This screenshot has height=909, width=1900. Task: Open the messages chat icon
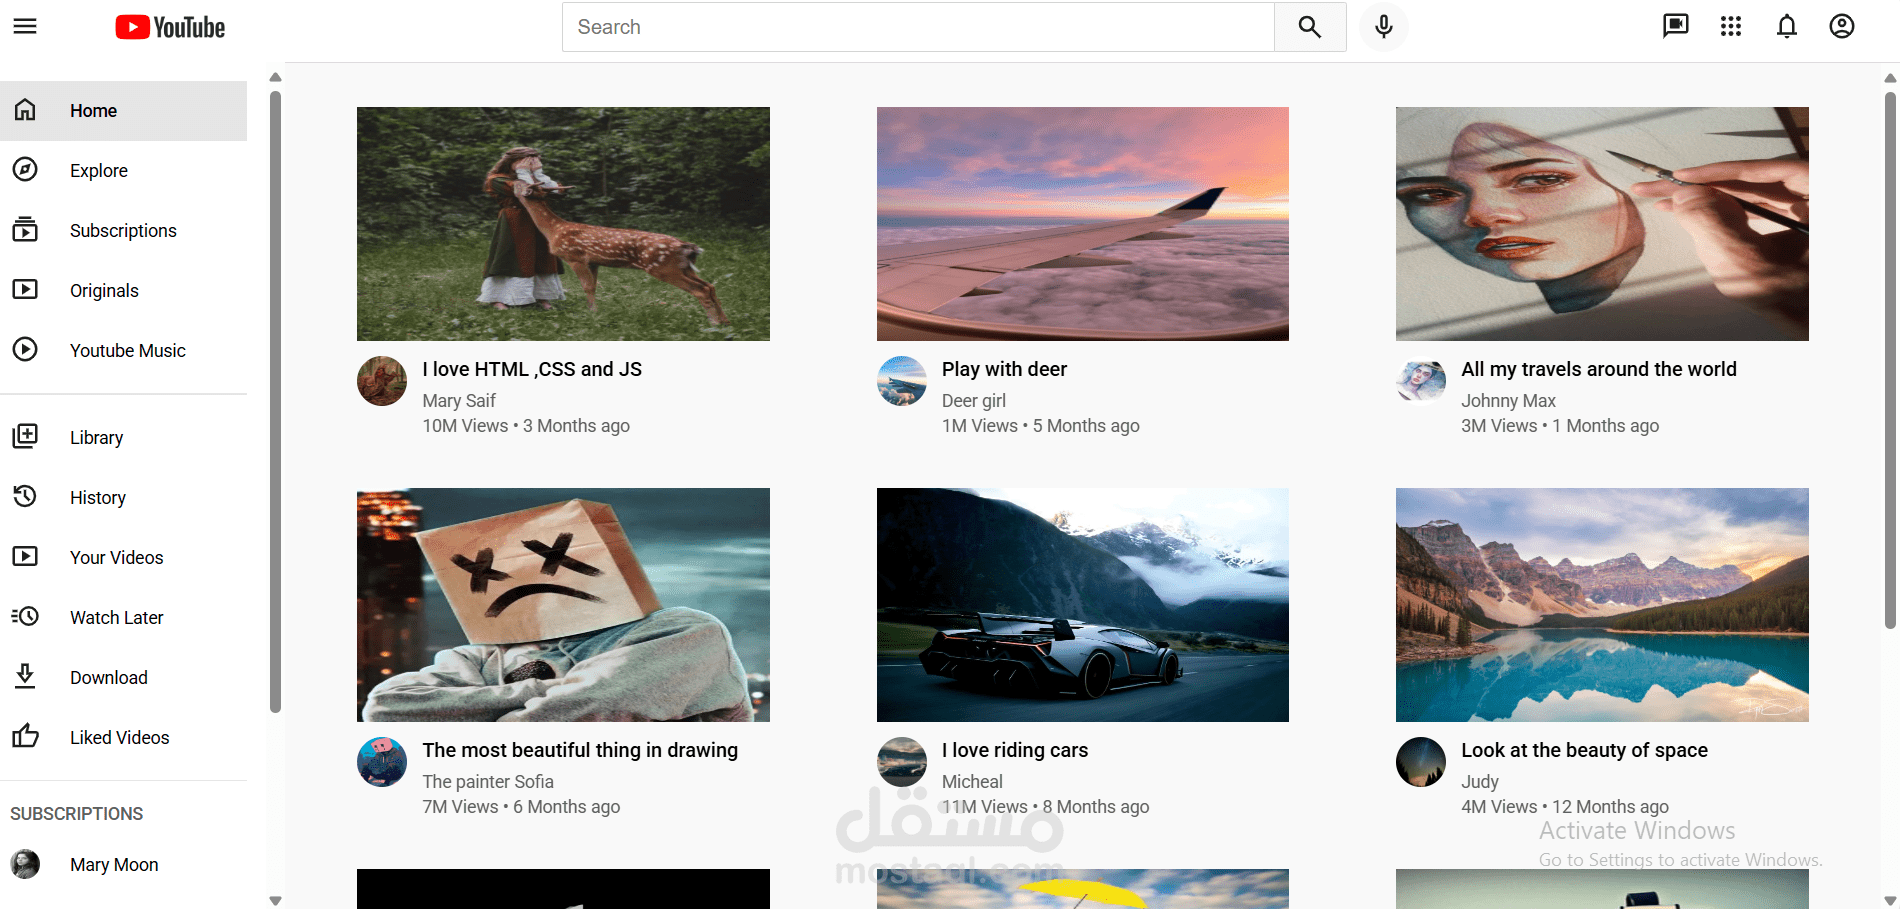coord(1676,26)
